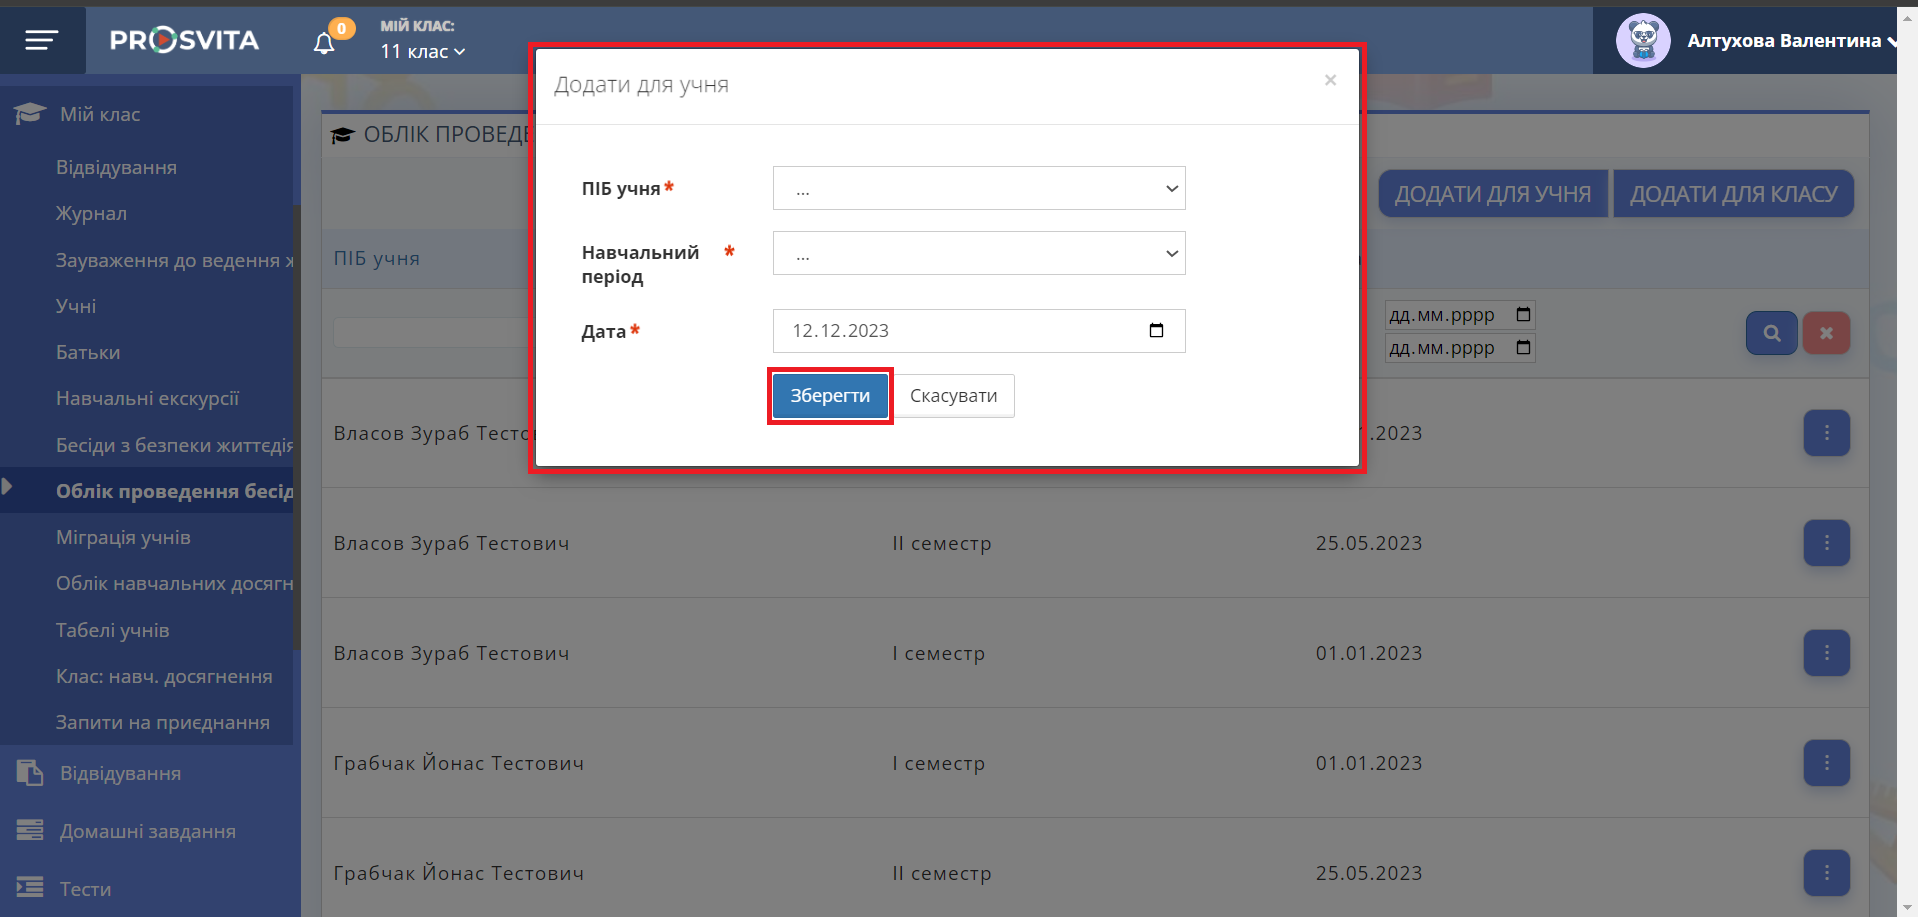The width and height of the screenshot is (1918, 917).
Task: Open three-dot menu for Грабчак I семестр
Action: [x=1826, y=763]
